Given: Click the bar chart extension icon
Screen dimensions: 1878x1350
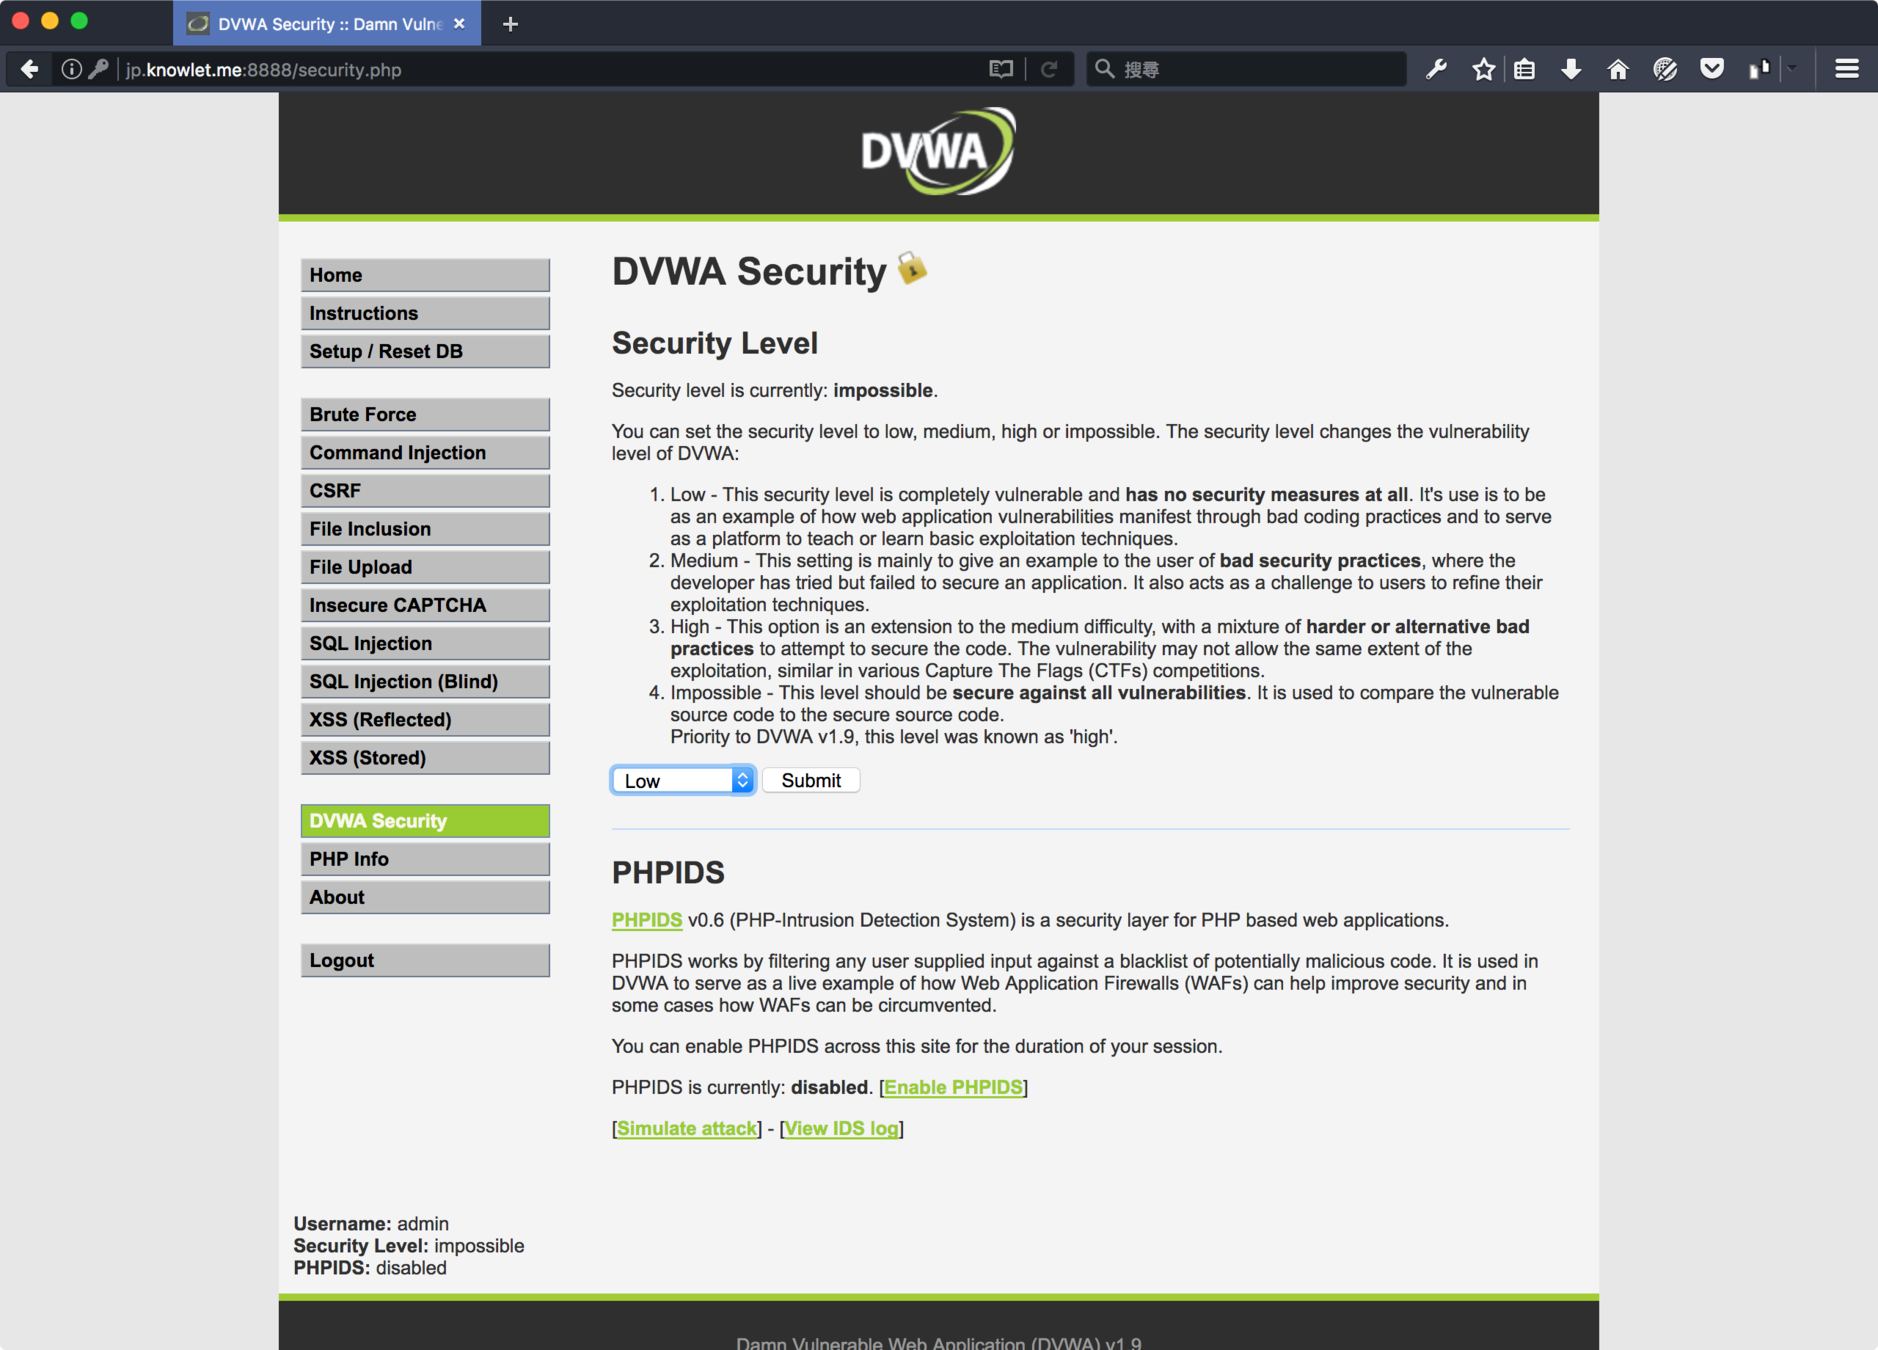Looking at the screenshot, I should [1759, 69].
